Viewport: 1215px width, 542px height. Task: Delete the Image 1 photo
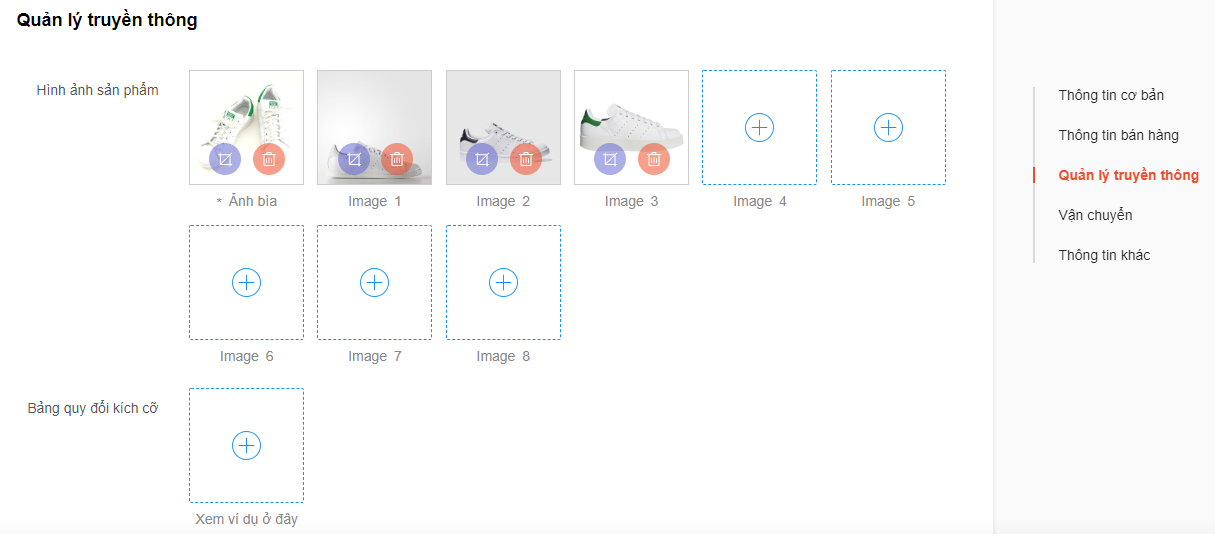click(397, 159)
